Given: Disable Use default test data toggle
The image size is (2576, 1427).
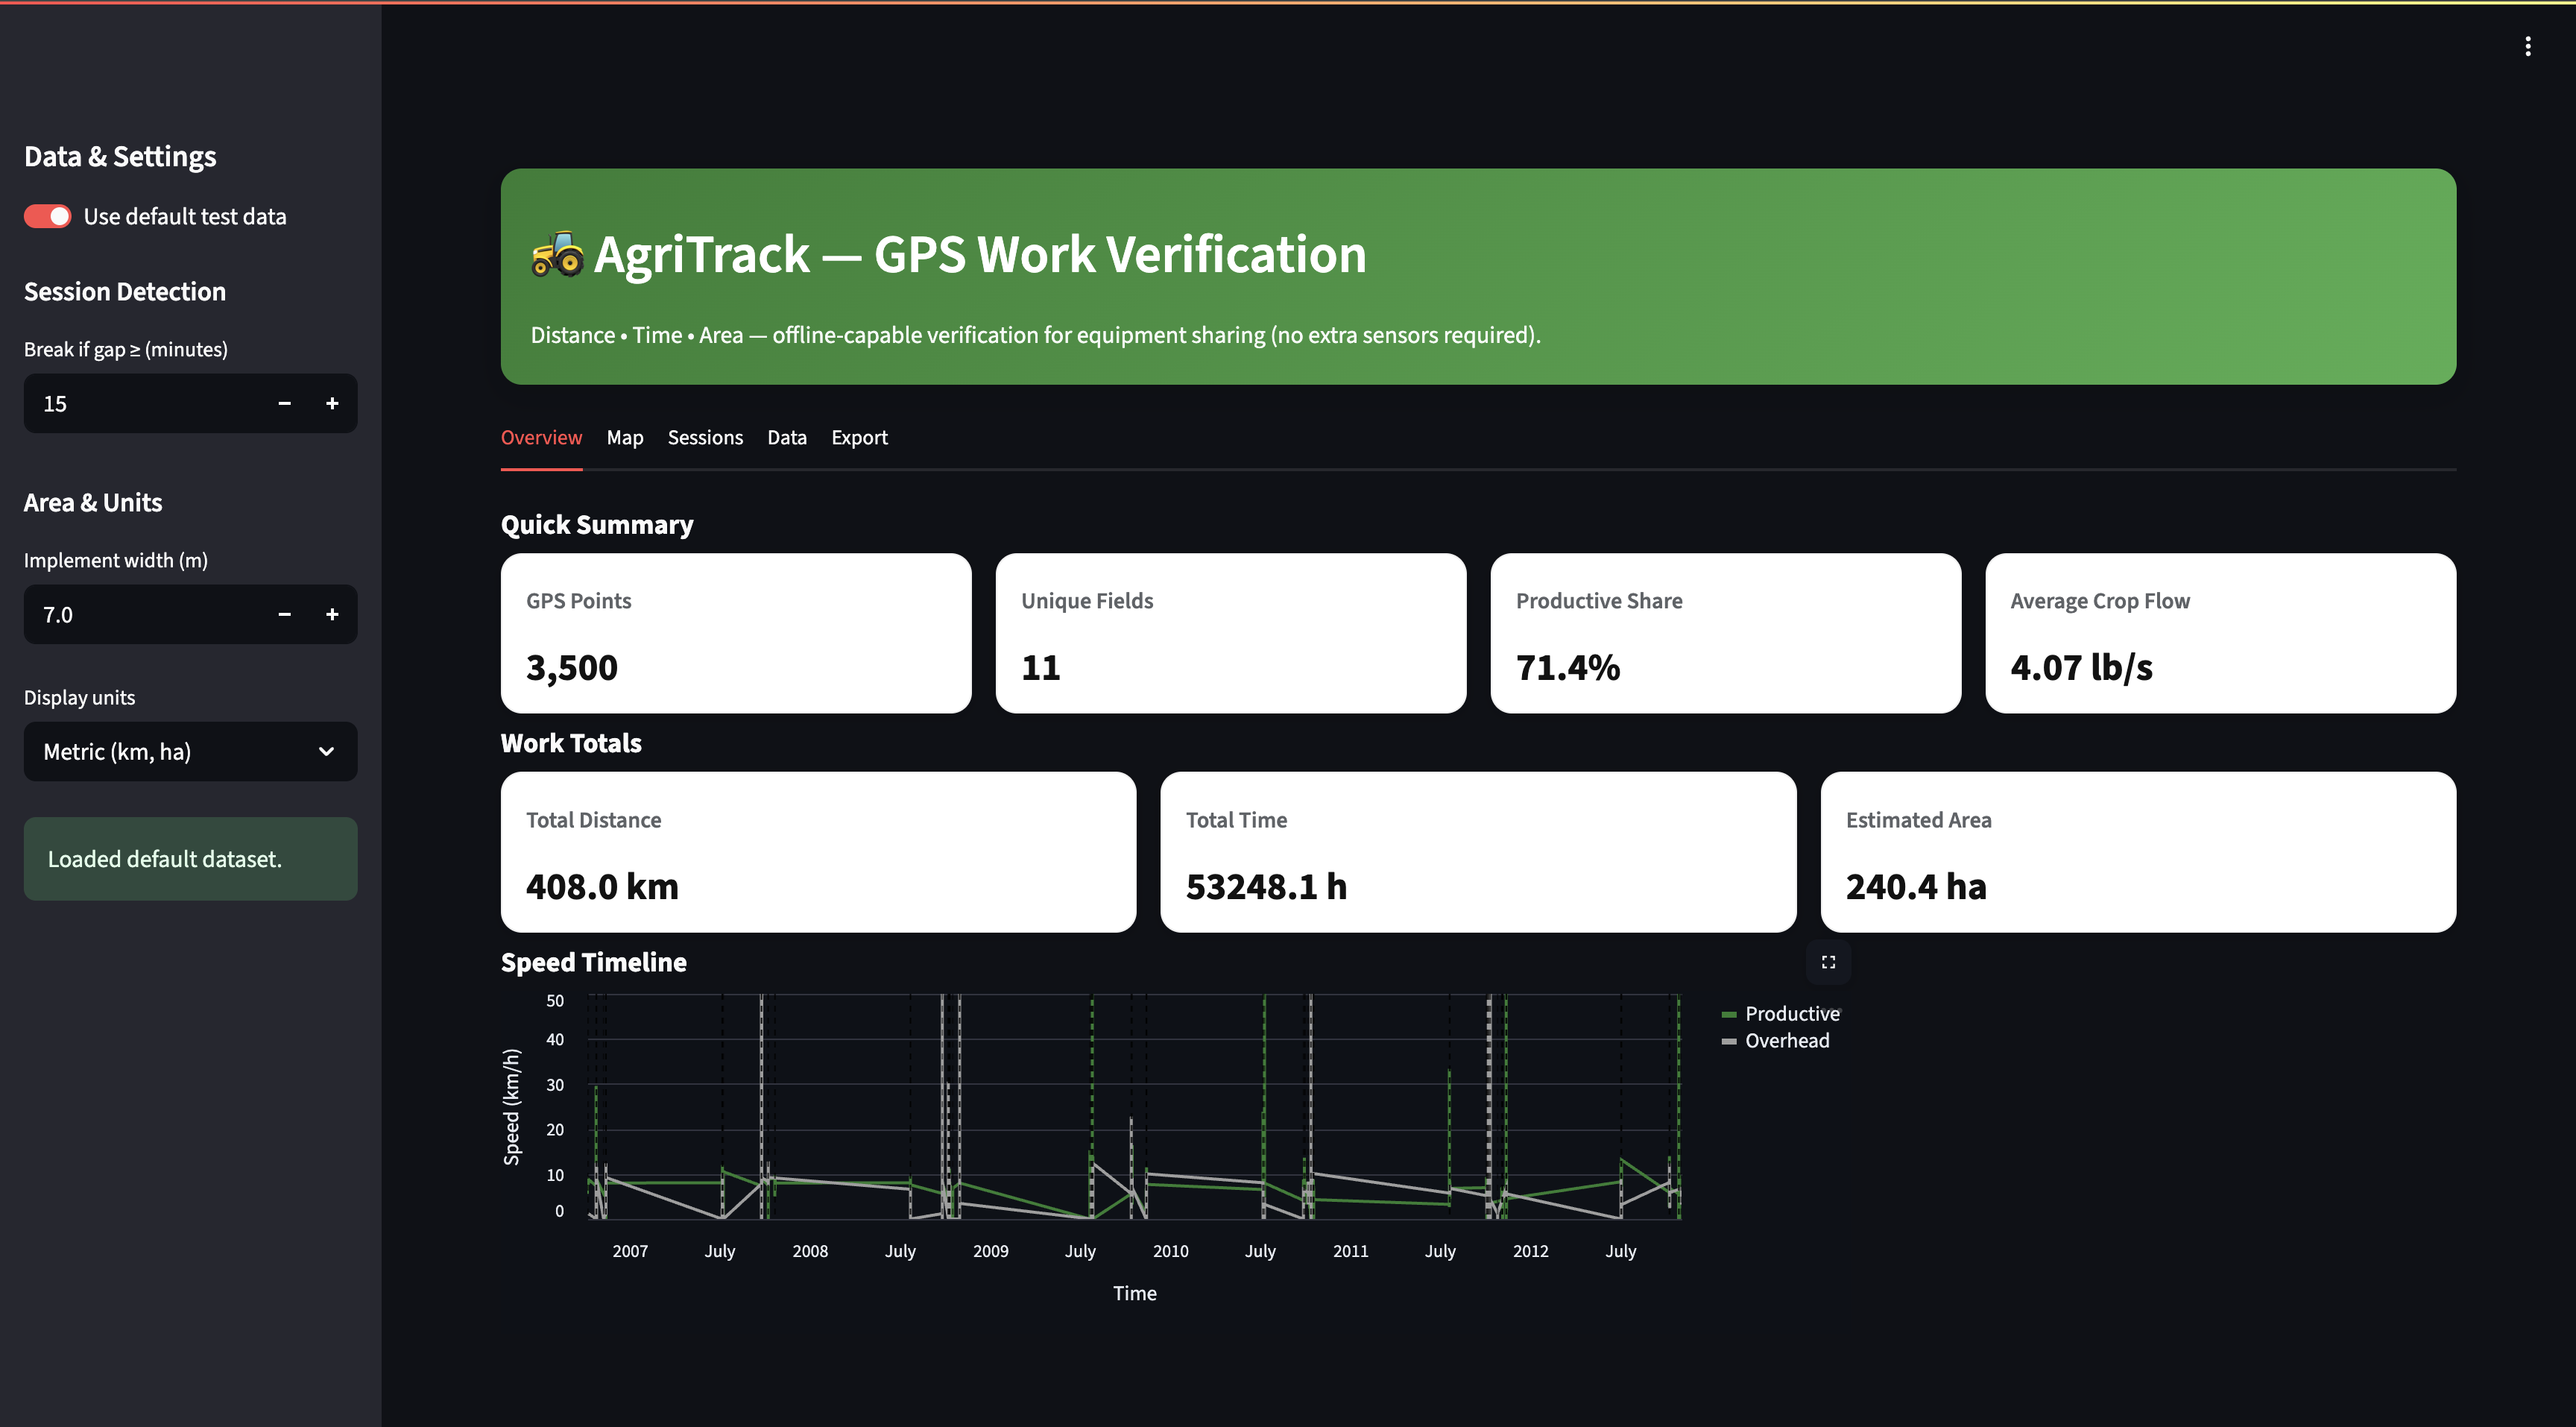Looking at the screenshot, I should [x=48, y=216].
